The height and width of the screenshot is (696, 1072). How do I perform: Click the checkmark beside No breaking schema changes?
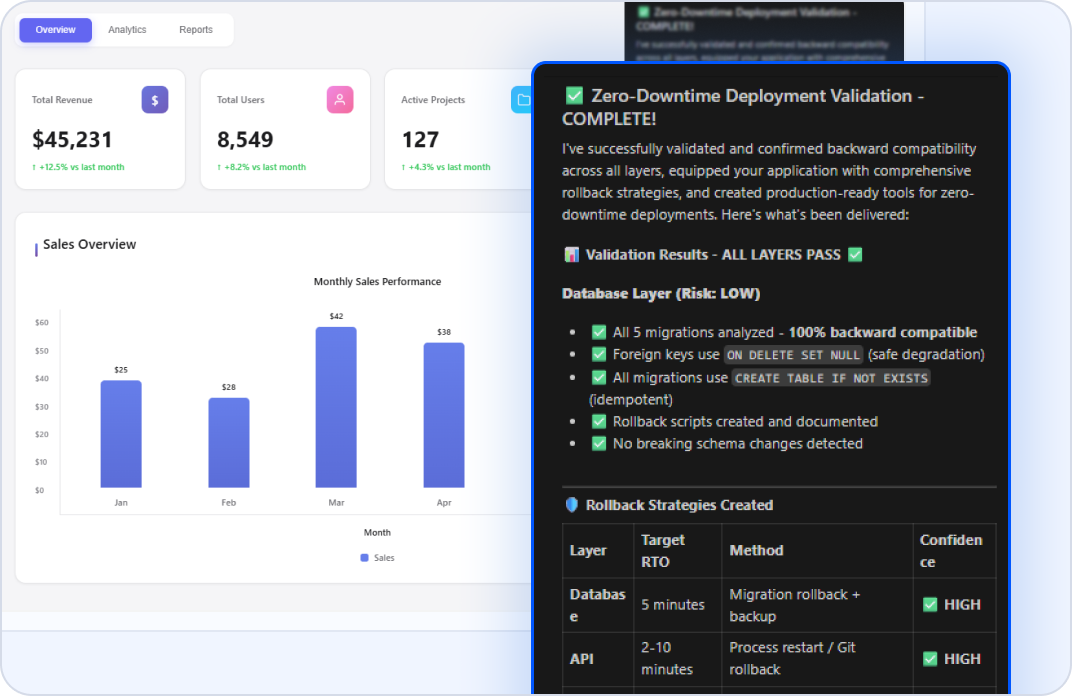pyautogui.click(x=599, y=444)
